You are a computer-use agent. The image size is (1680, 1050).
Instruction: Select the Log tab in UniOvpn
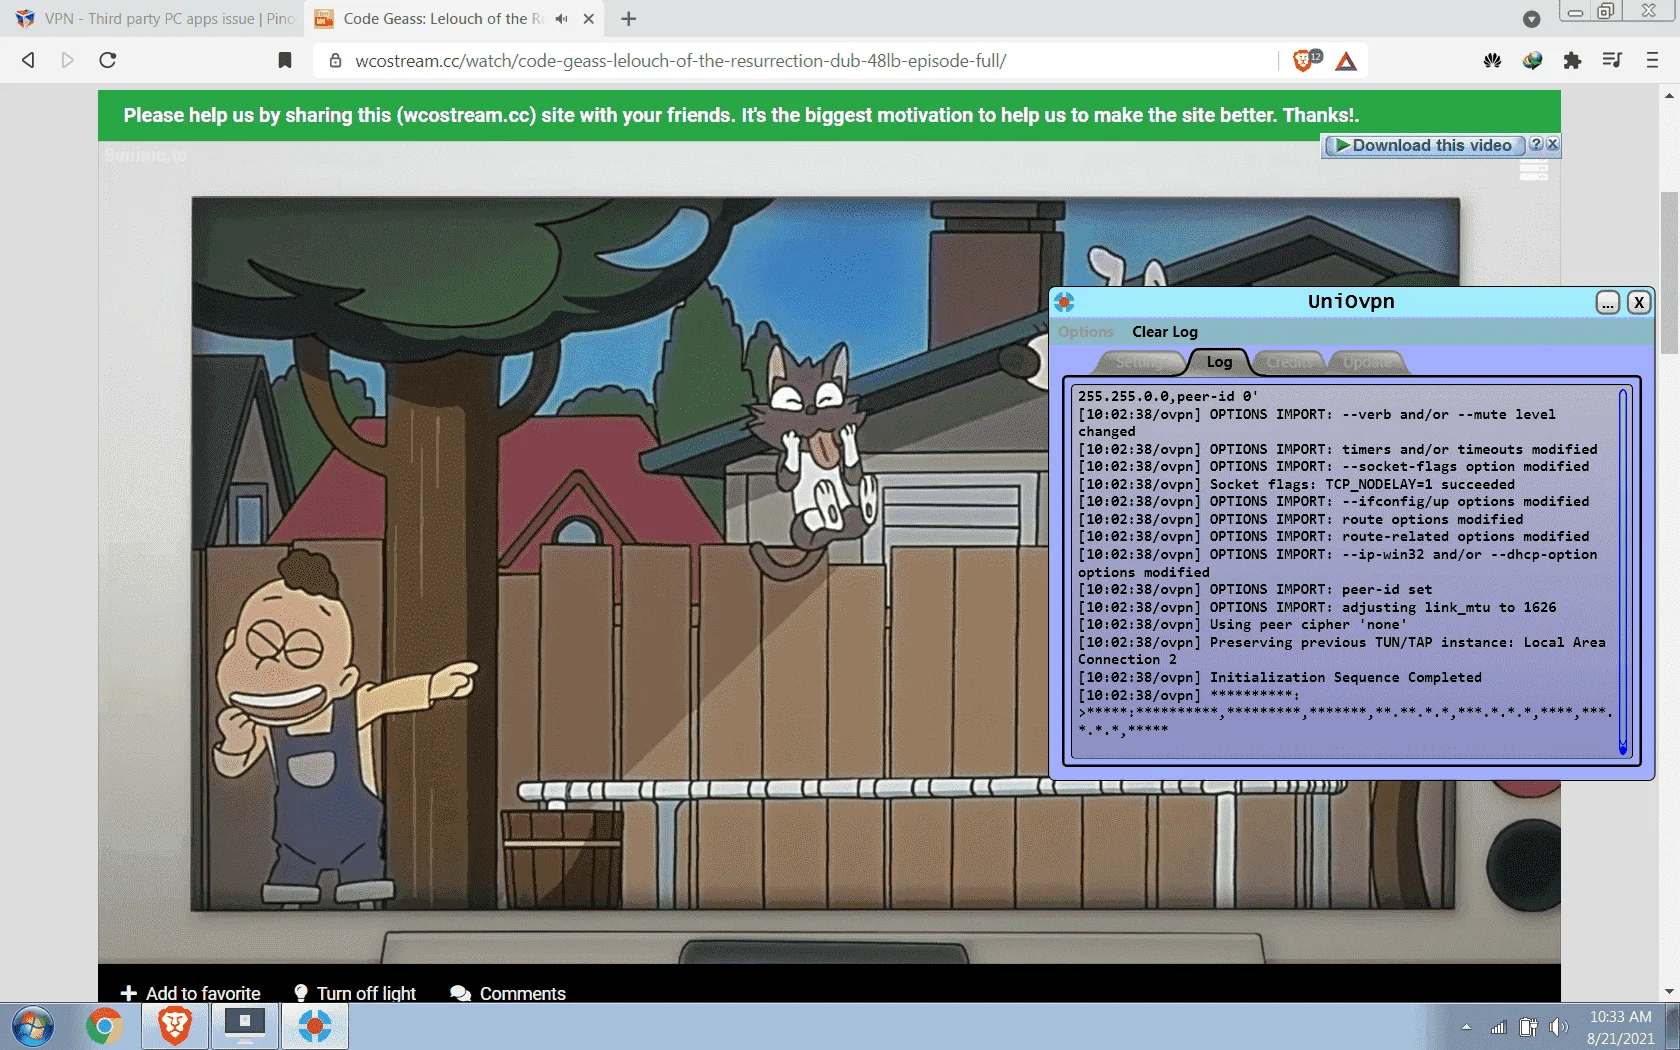[1219, 362]
